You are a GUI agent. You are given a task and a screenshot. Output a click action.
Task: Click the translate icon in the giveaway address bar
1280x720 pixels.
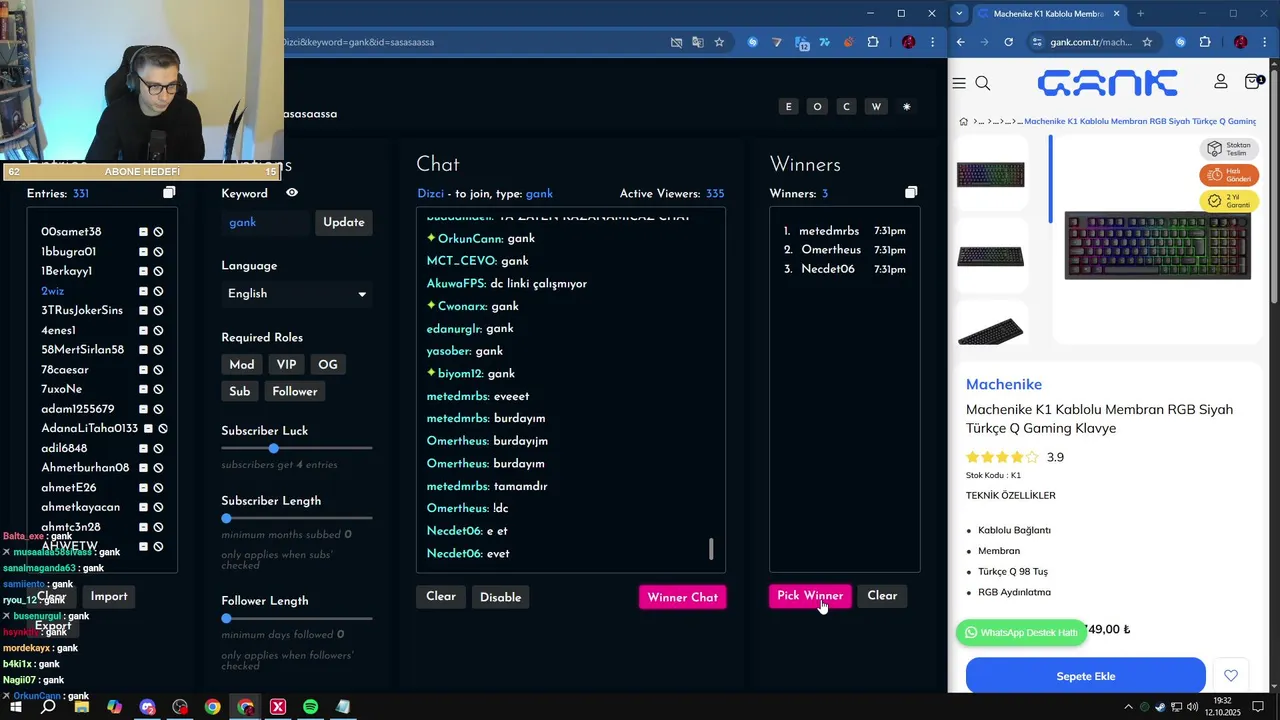click(x=698, y=42)
